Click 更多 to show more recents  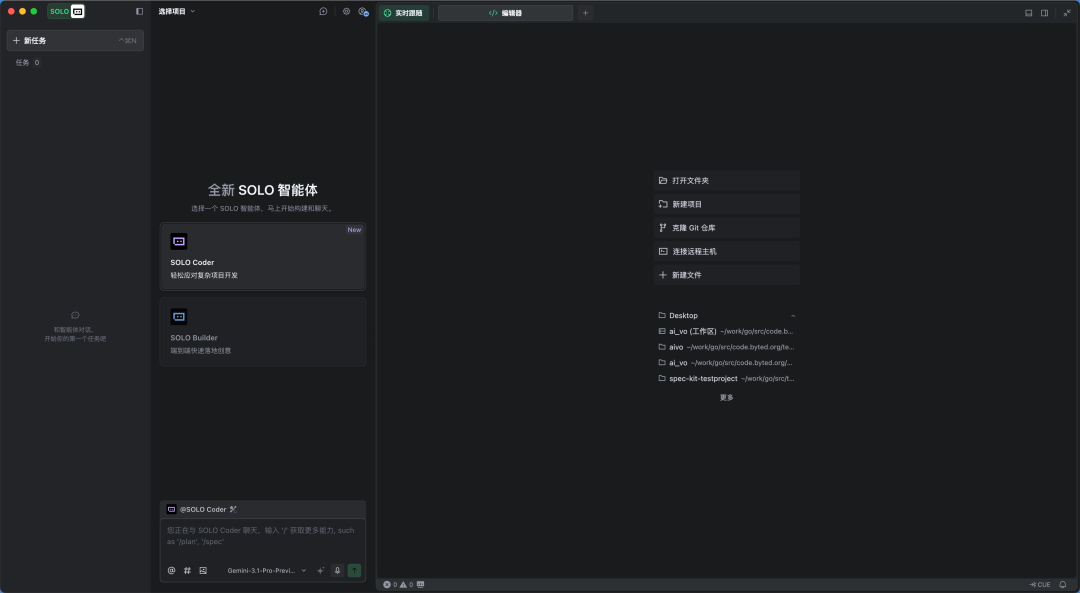pyautogui.click(x=727, y=397)
